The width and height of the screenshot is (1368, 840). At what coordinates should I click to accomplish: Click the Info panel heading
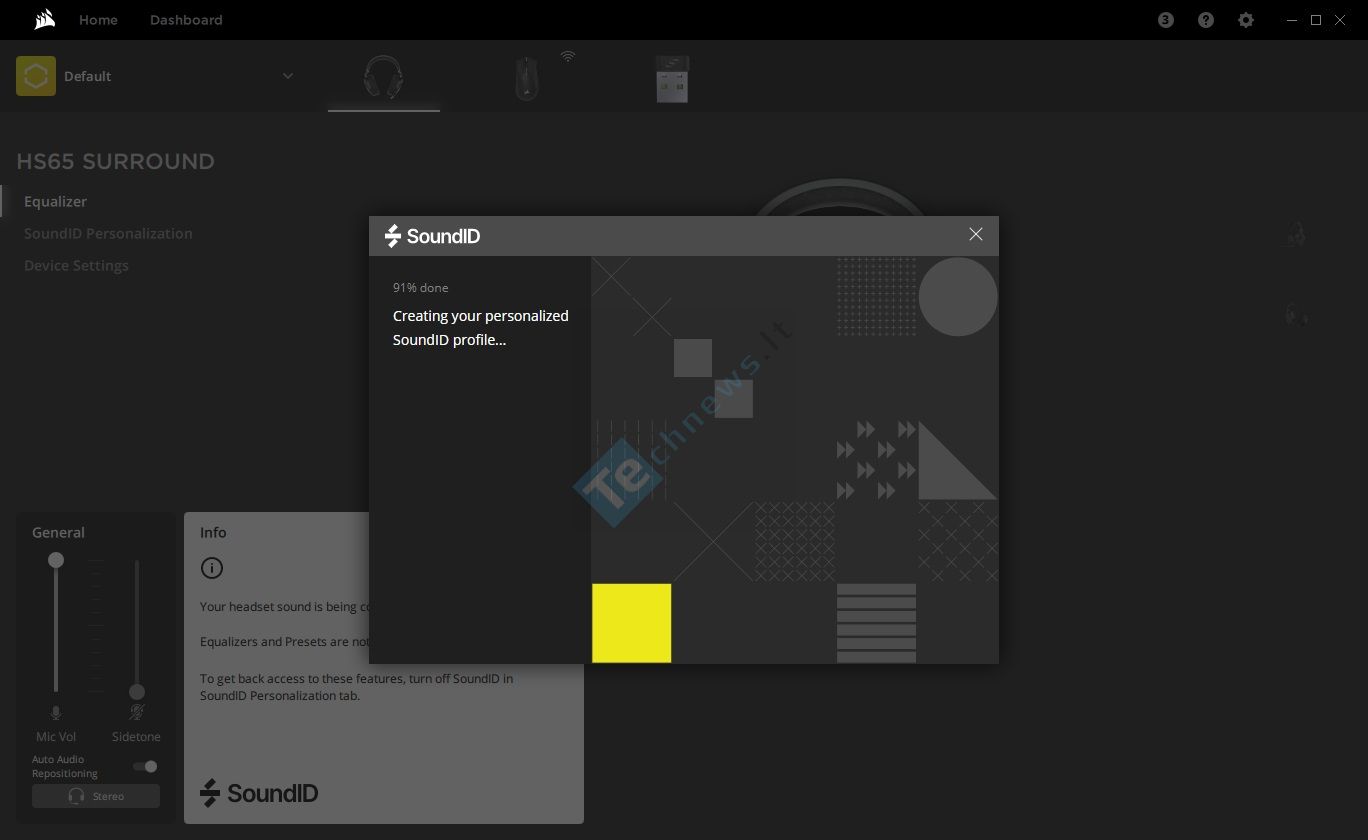[213, 533]
